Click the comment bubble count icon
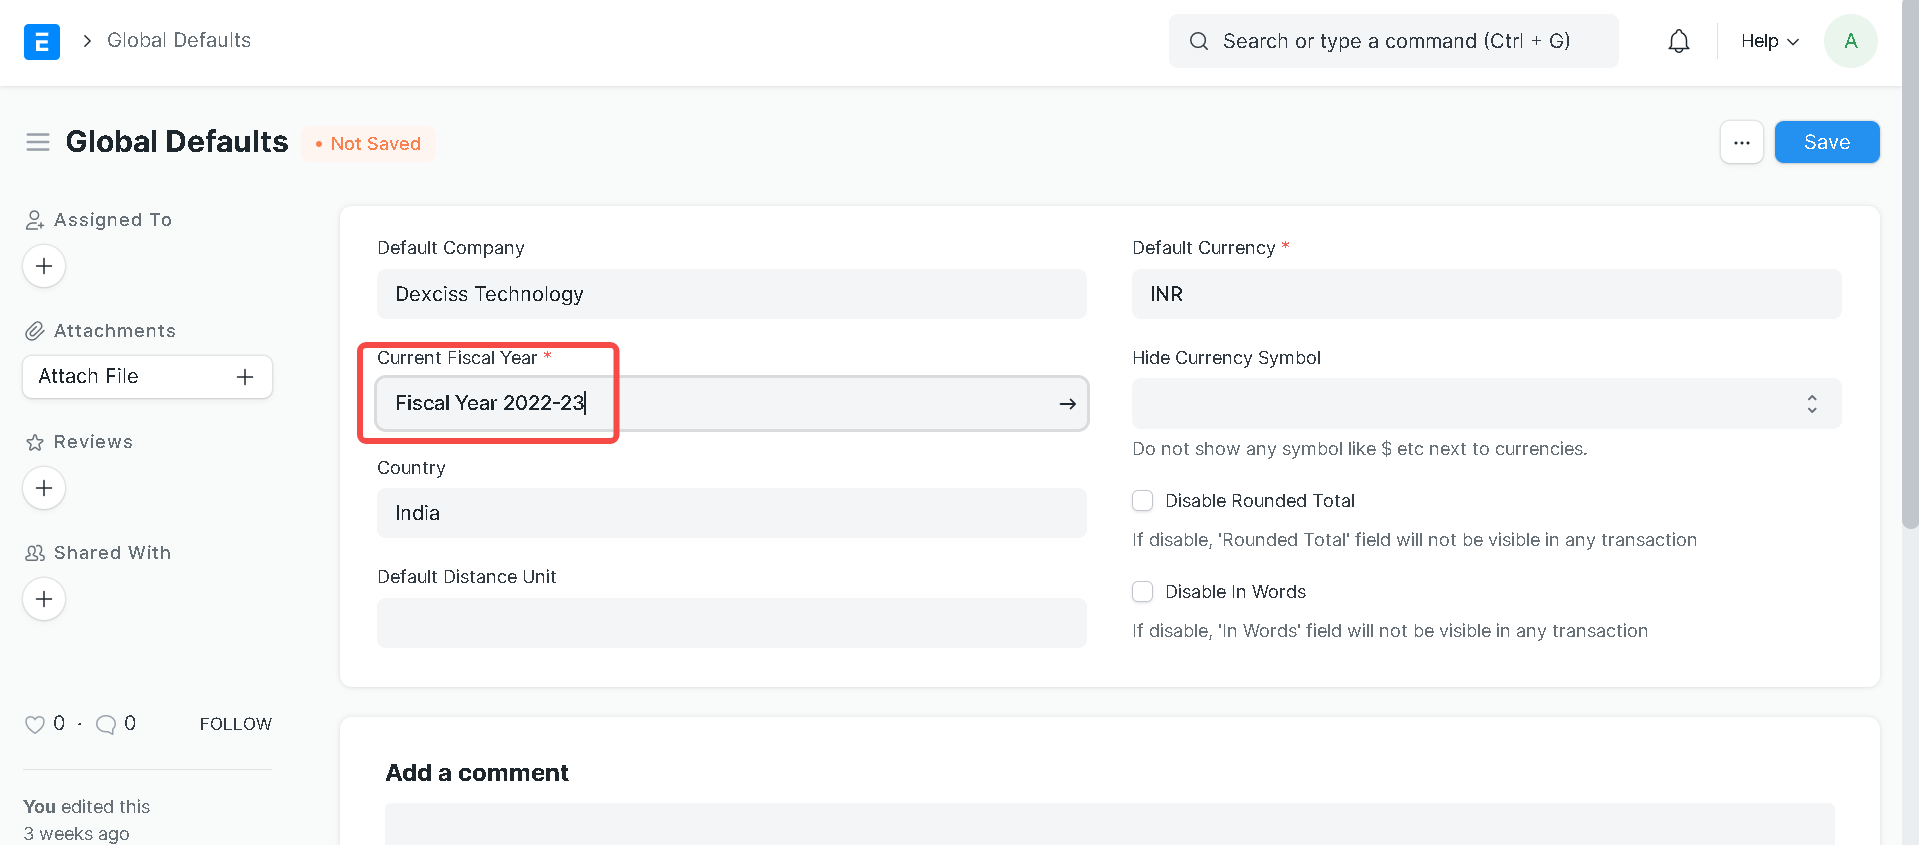Screen dimensions: 1919x845 (106, 724)
